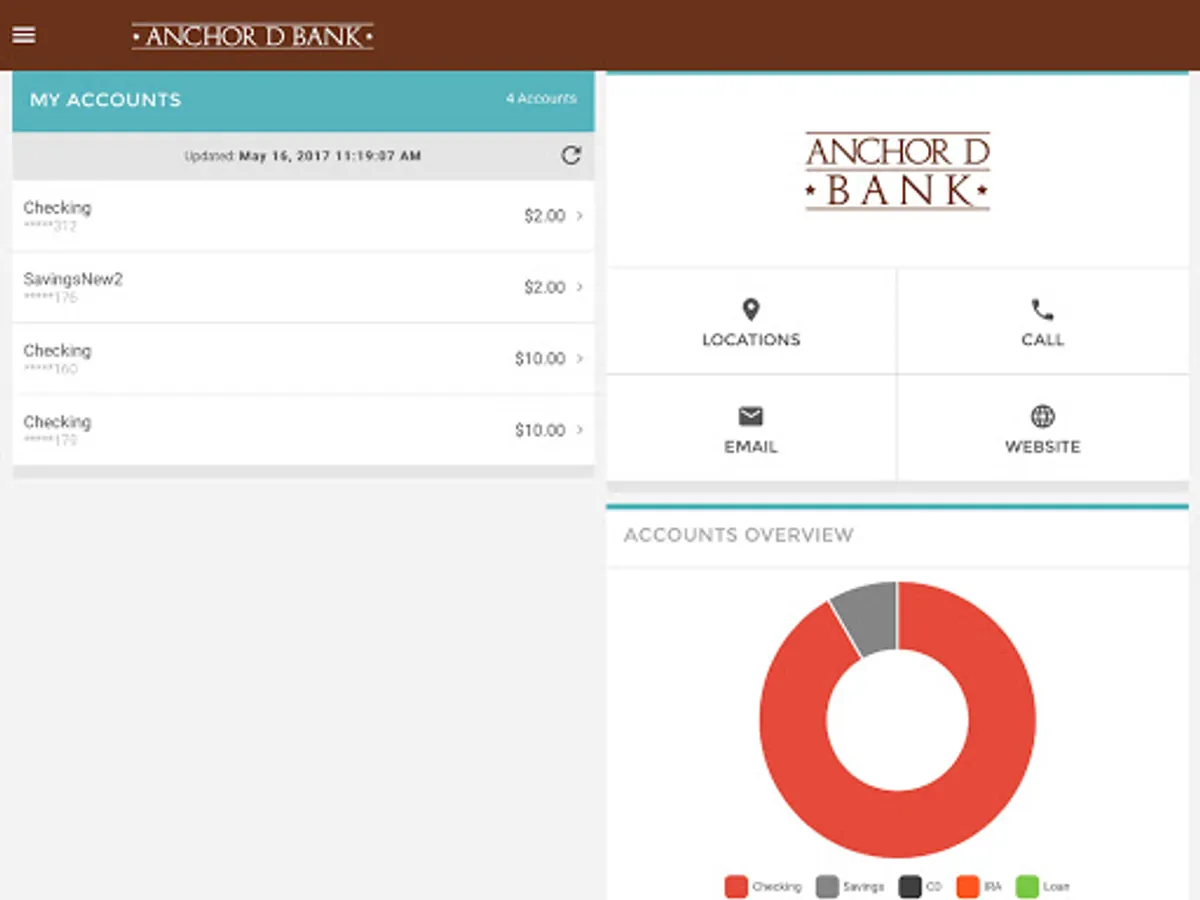
Task: Open the SavingsNew2 account via its chevron
Action: 580,287
